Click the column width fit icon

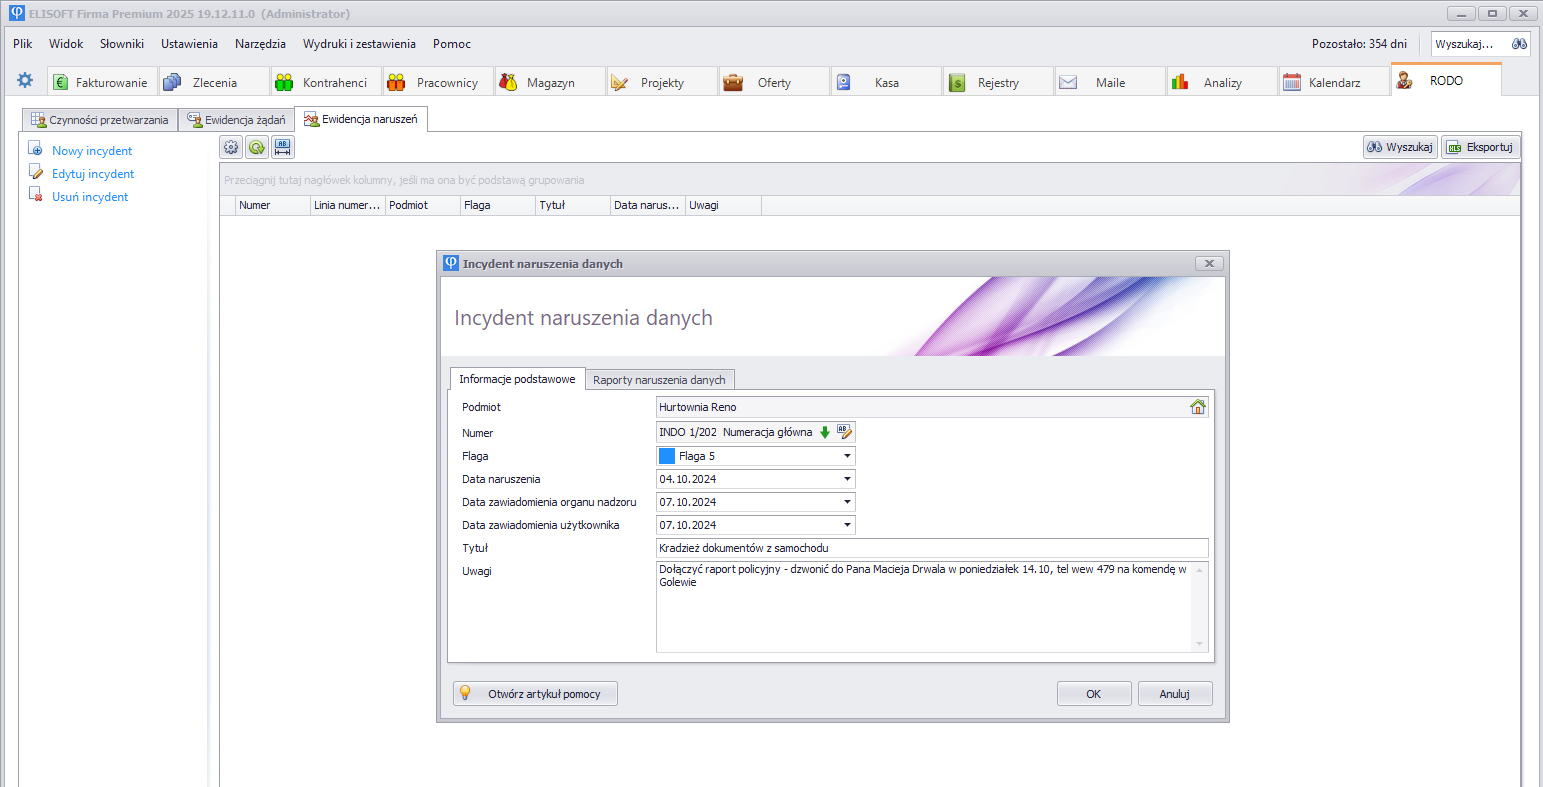(x=283, y=147)
